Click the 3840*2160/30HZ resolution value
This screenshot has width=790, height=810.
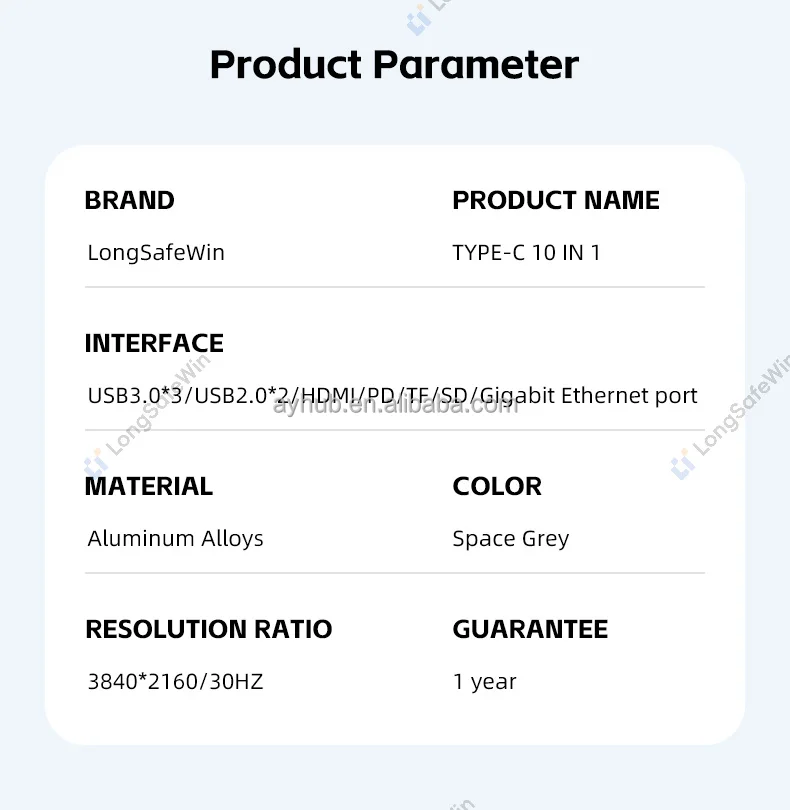point(176,681)
